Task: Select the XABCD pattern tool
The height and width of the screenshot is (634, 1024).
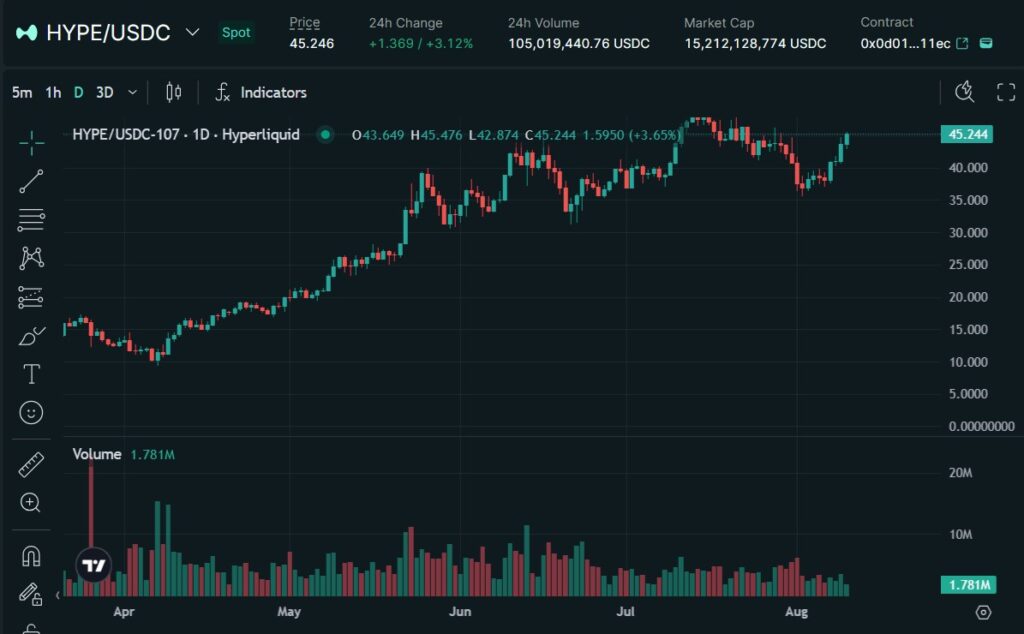Action: click(31, 259)
